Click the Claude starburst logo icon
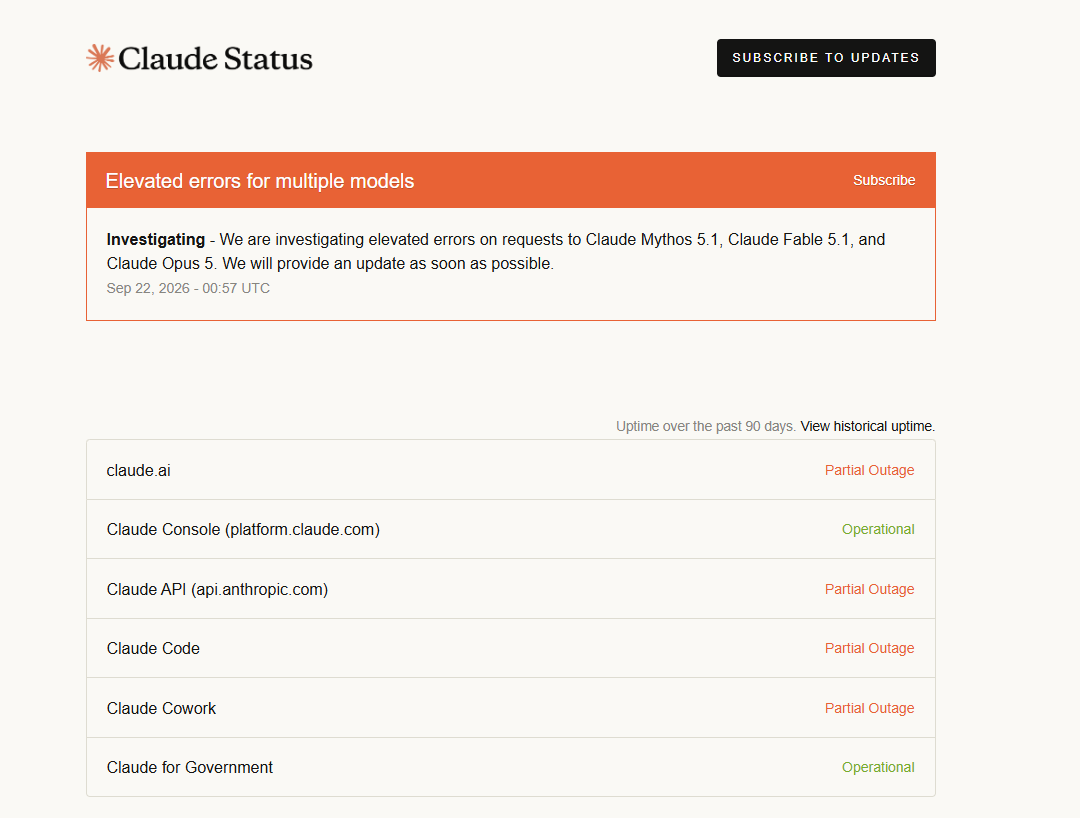This screenshot has width=1080, height=818. pyautogui.click(x=100, y=58)
